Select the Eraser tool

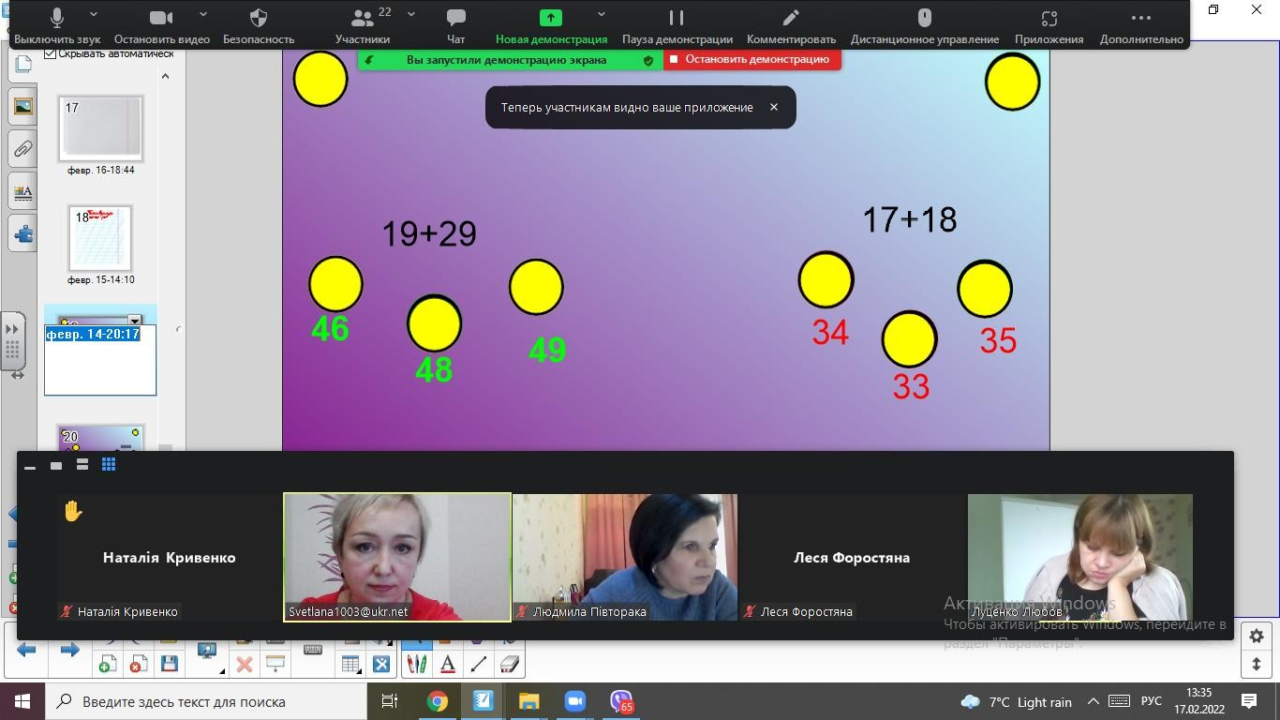tap(509, 663)
